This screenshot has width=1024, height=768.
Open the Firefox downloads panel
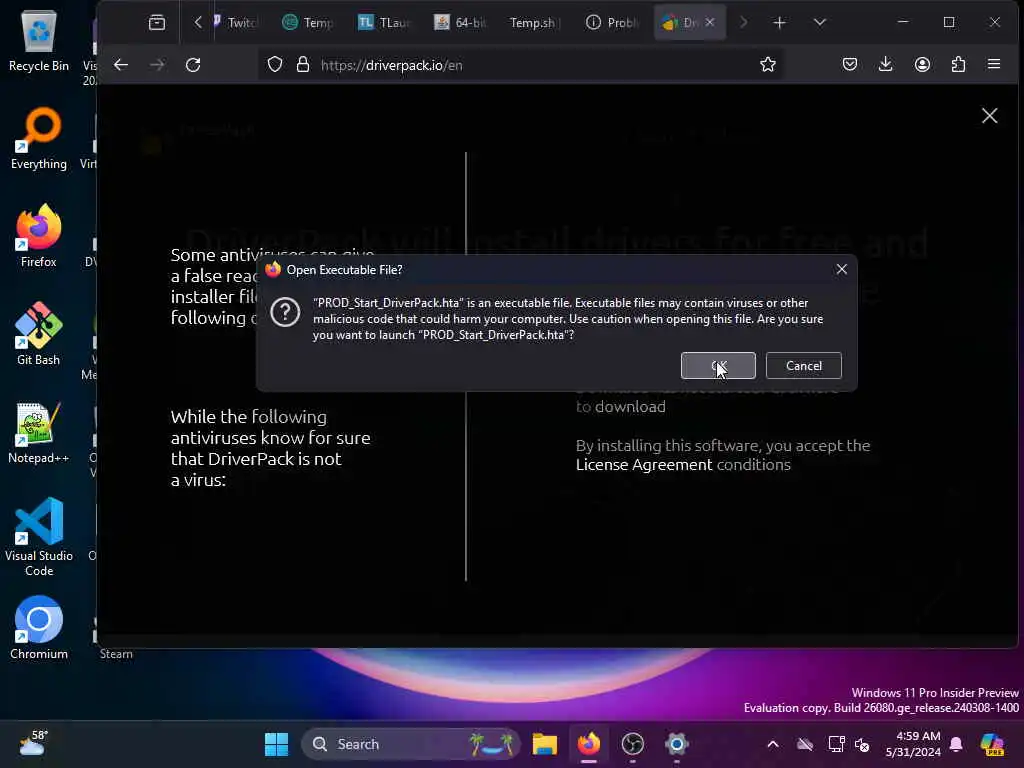[886, 65]
